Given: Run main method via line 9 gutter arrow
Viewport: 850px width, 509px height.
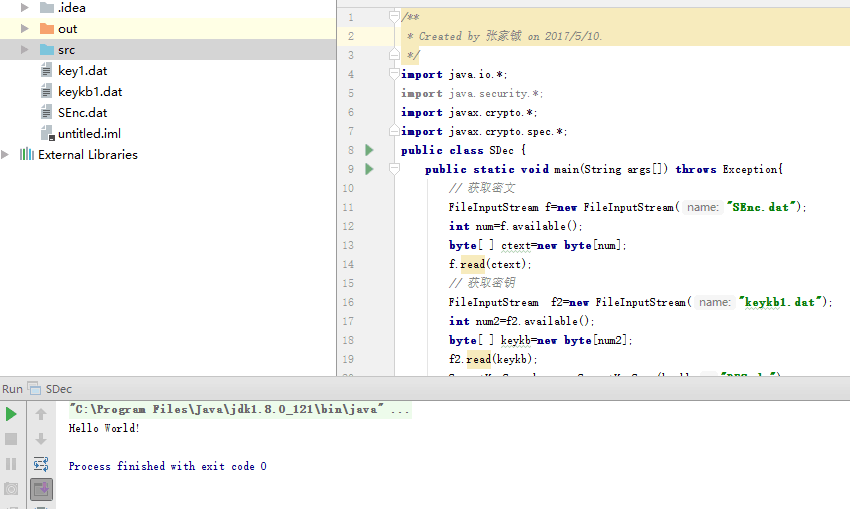Looking at the screenshot, I should [x=369, y=169].
